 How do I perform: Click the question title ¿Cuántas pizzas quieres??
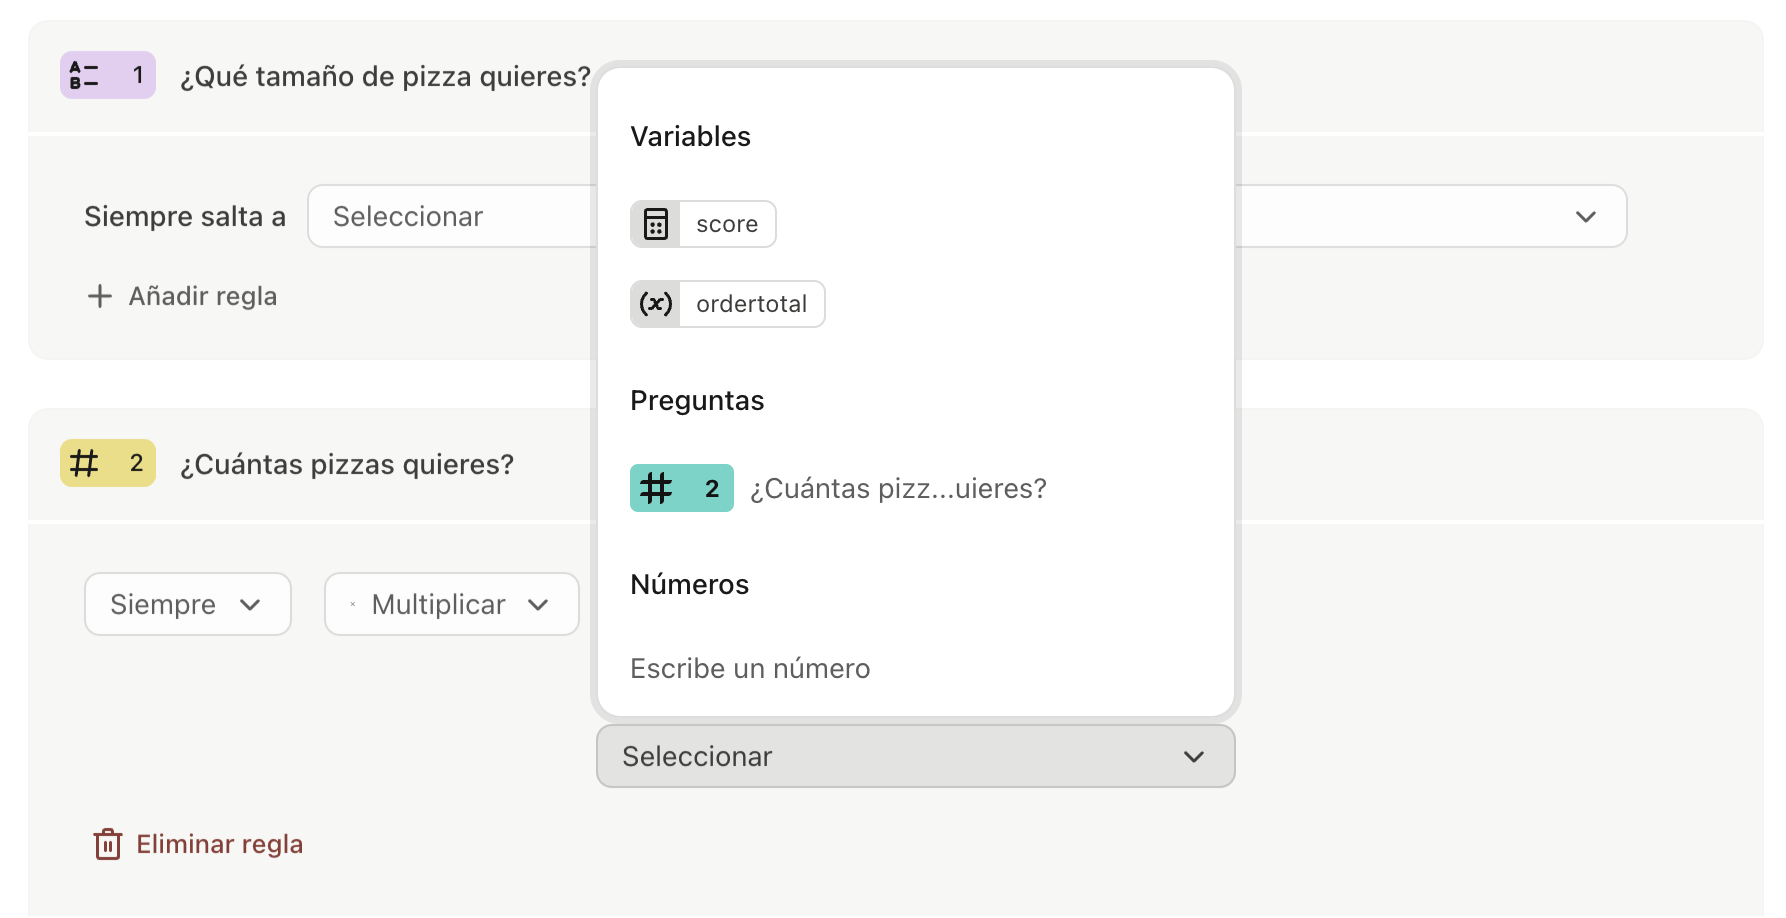(348, 463)
